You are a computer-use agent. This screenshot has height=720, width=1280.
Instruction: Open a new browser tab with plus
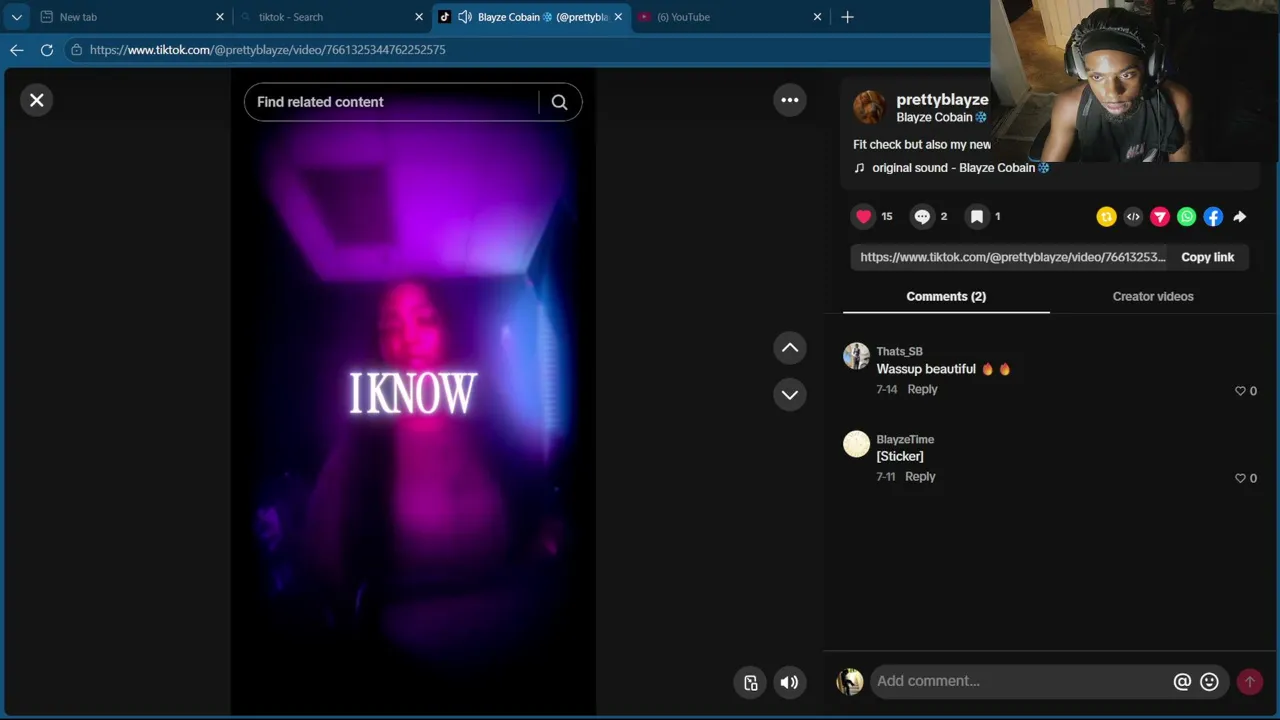coord(847,17)
